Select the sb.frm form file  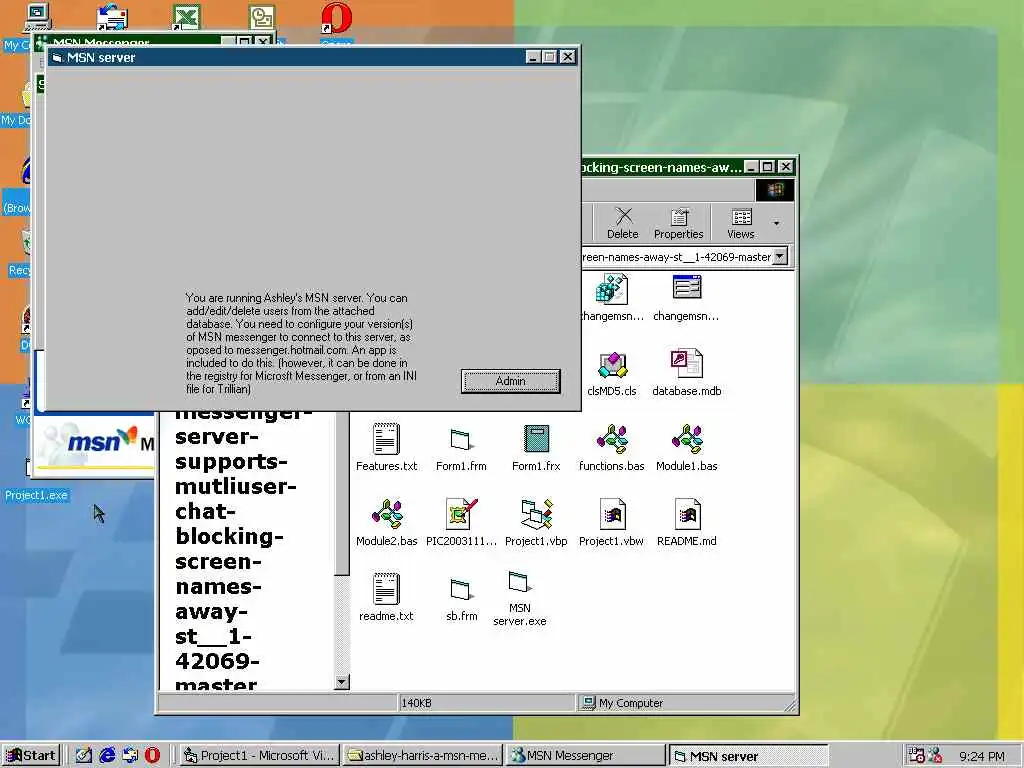pos(461,598)
